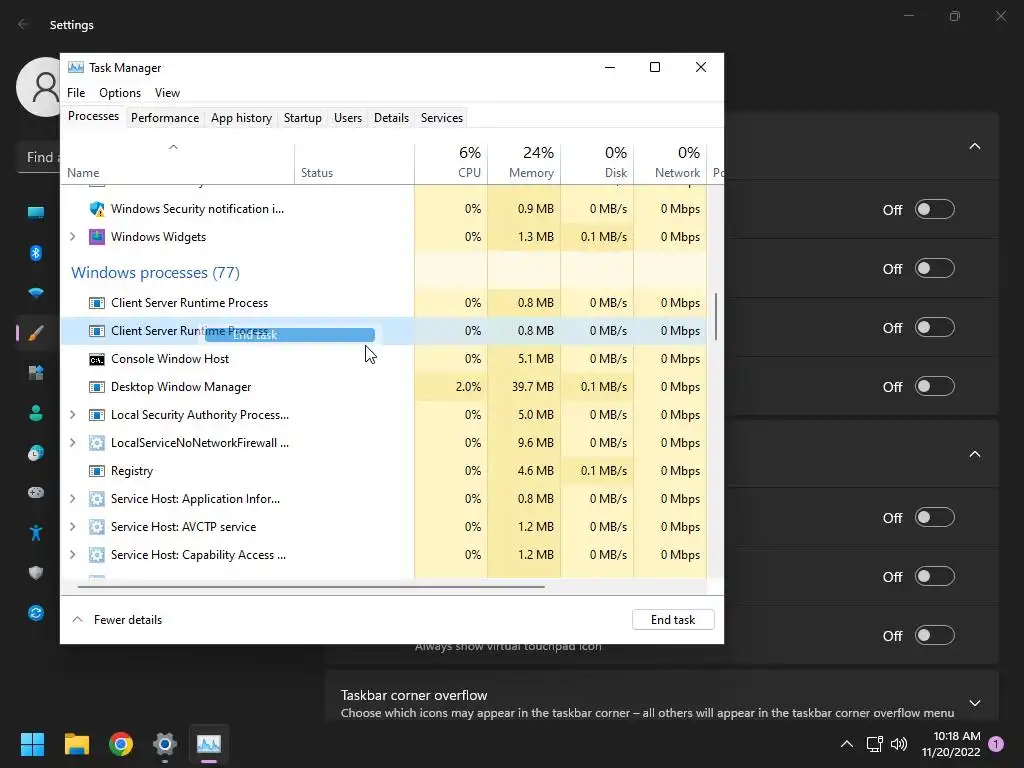Click the Windows Security notification icon row

coord(385,209)
